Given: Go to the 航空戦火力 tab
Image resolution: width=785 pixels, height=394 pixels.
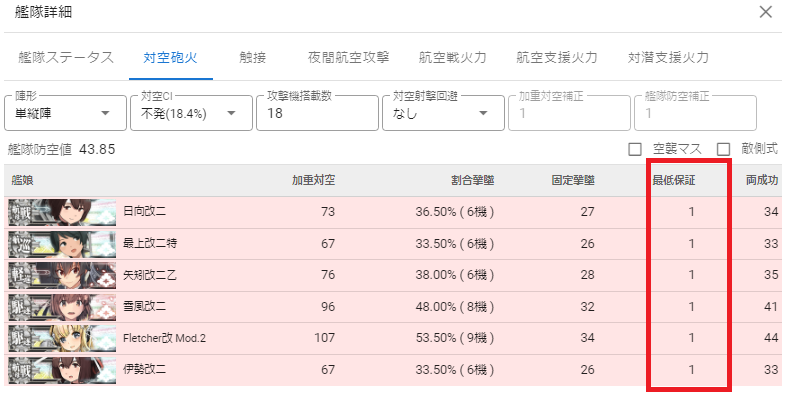Looking at the screenshot, I should tap(453, 58).
